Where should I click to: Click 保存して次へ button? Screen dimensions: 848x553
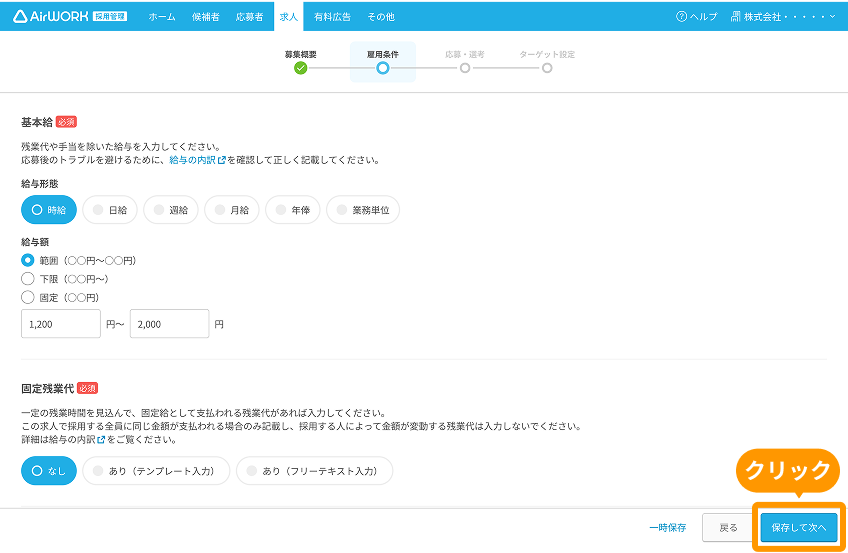point(799,528)
